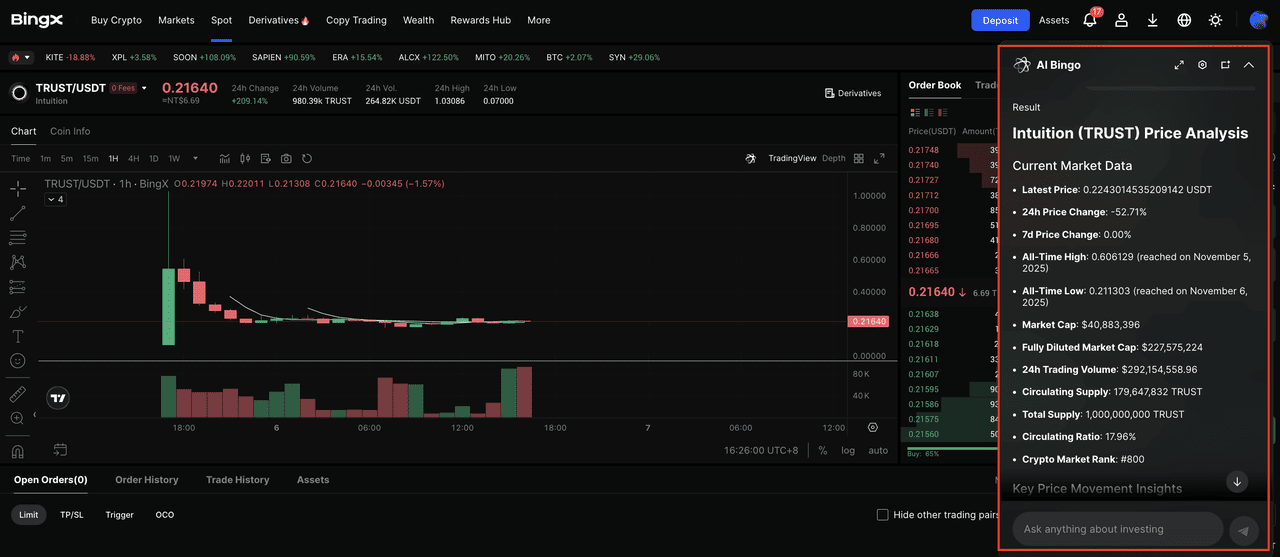Check Hide other trading pairs
The width and height of the screenshot is (1280, 557).
point(882,515)
